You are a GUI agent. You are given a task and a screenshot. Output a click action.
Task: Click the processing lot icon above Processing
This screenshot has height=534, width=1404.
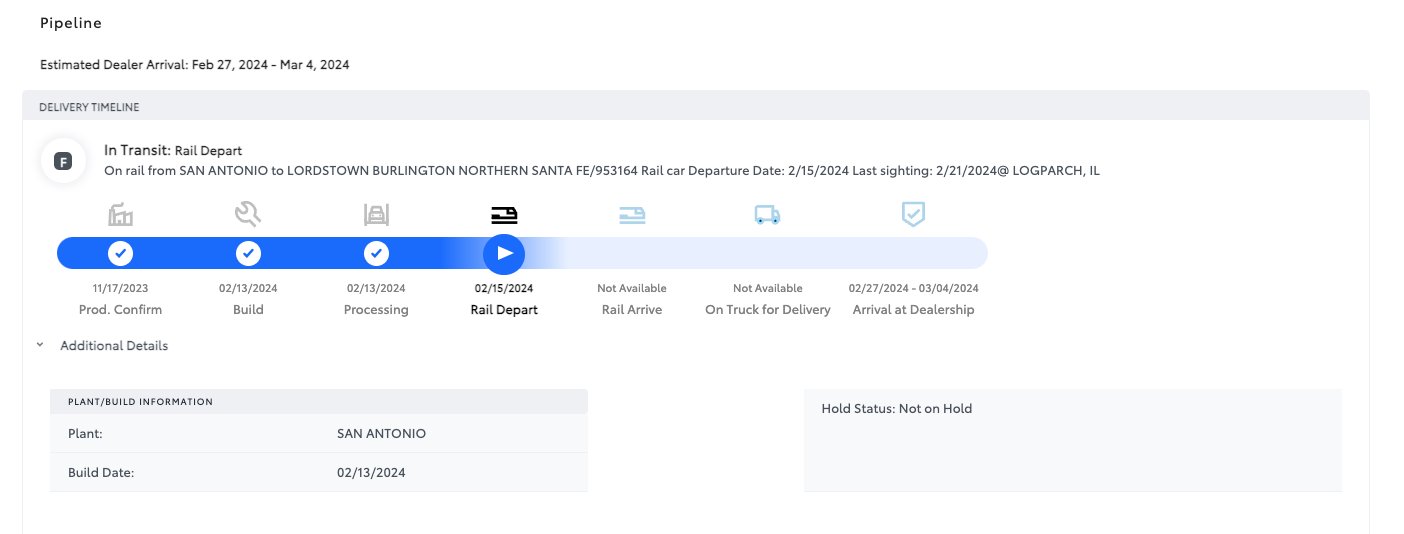376,214
